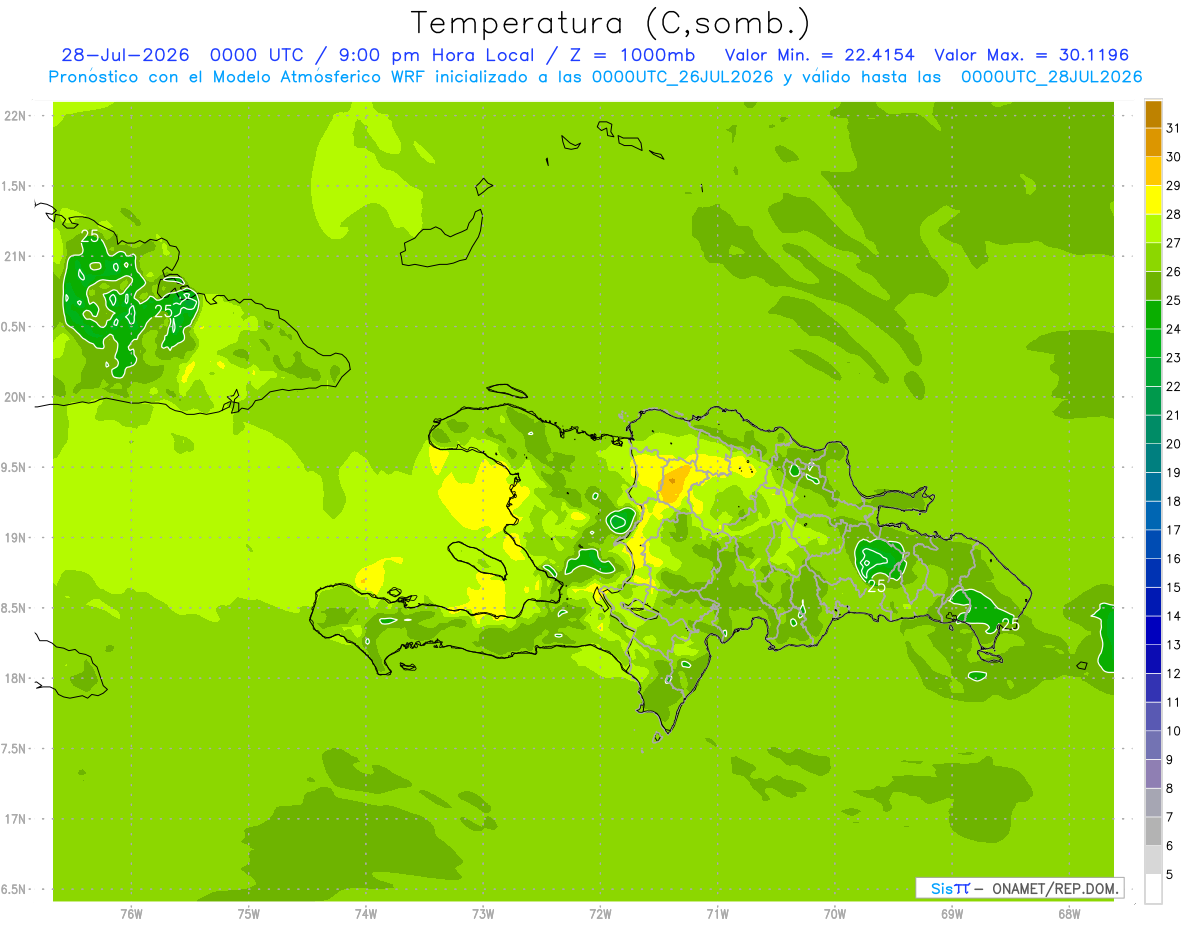Click the SisTT – ONAMET/REP.DOM. logo box
This screenshot has width=1200, height=927.
point(1019,888)
